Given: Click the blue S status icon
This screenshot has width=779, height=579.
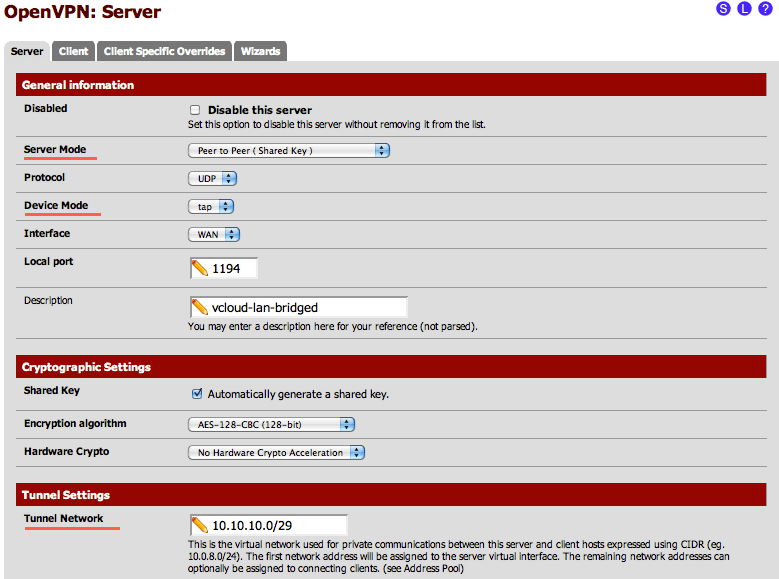Looking at the screenshot, I should pyautogui.click(x=723, y=8).
